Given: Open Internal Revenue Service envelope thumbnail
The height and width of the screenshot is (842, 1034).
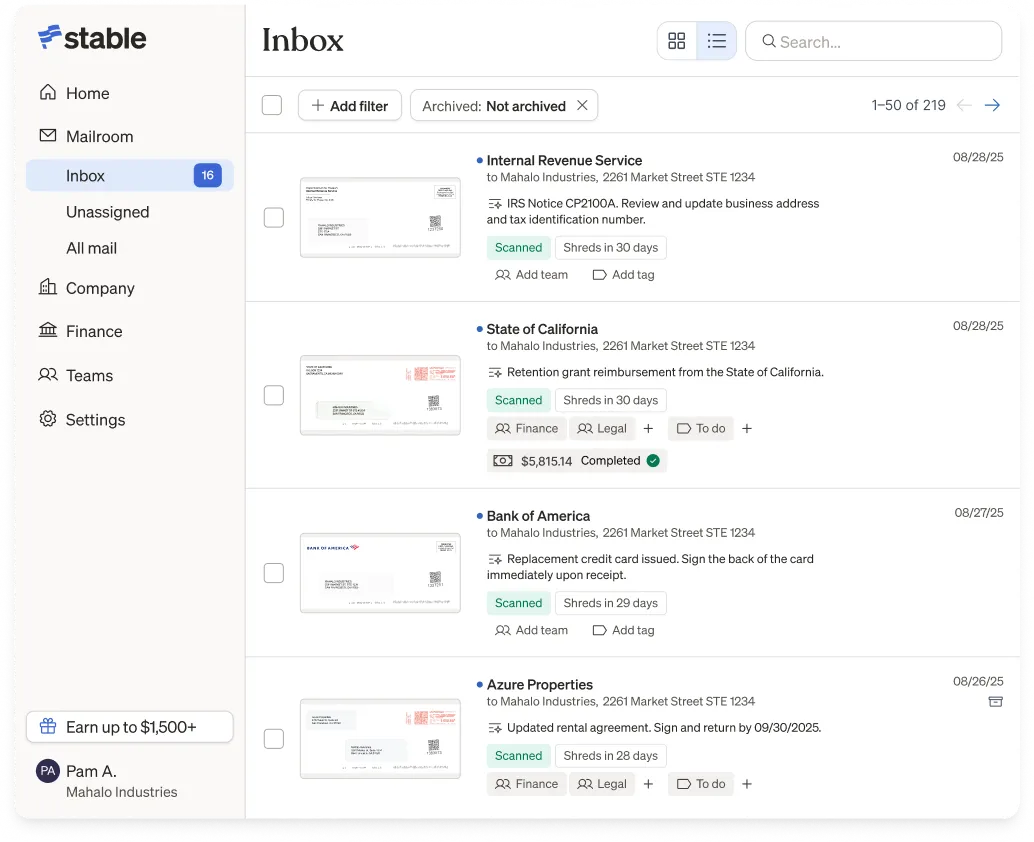Looking at the screenshot, I should (380, 217).
